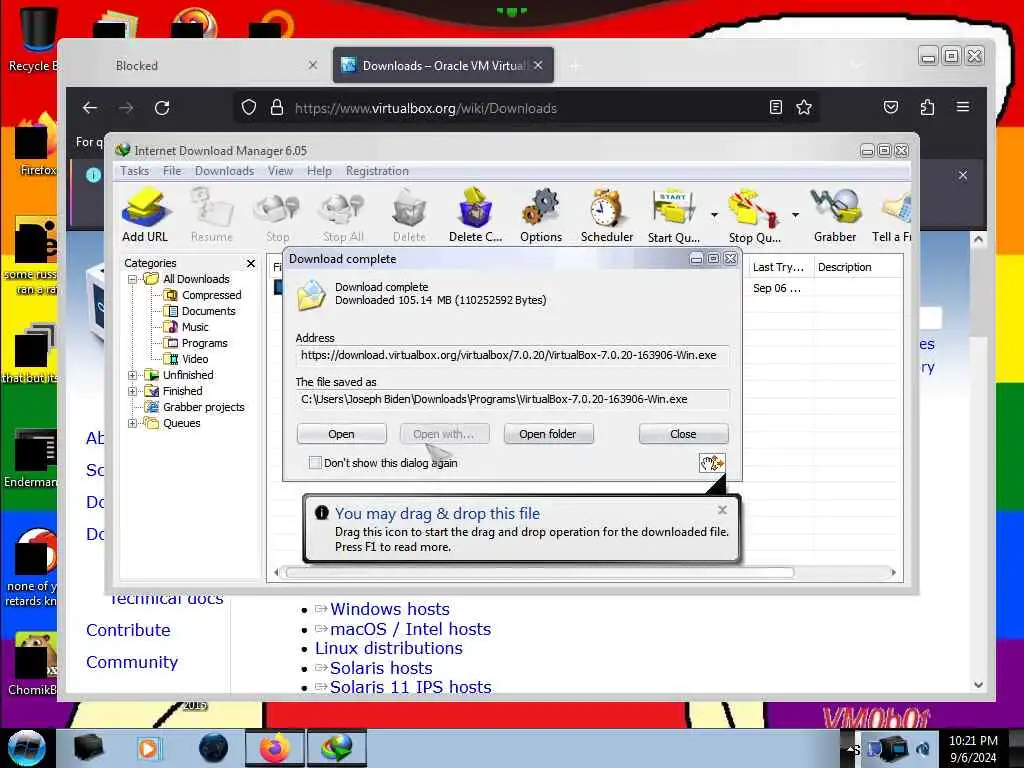Click the Stop All toolbar icon
The image size is (1024, 768).
pos(343,215)
